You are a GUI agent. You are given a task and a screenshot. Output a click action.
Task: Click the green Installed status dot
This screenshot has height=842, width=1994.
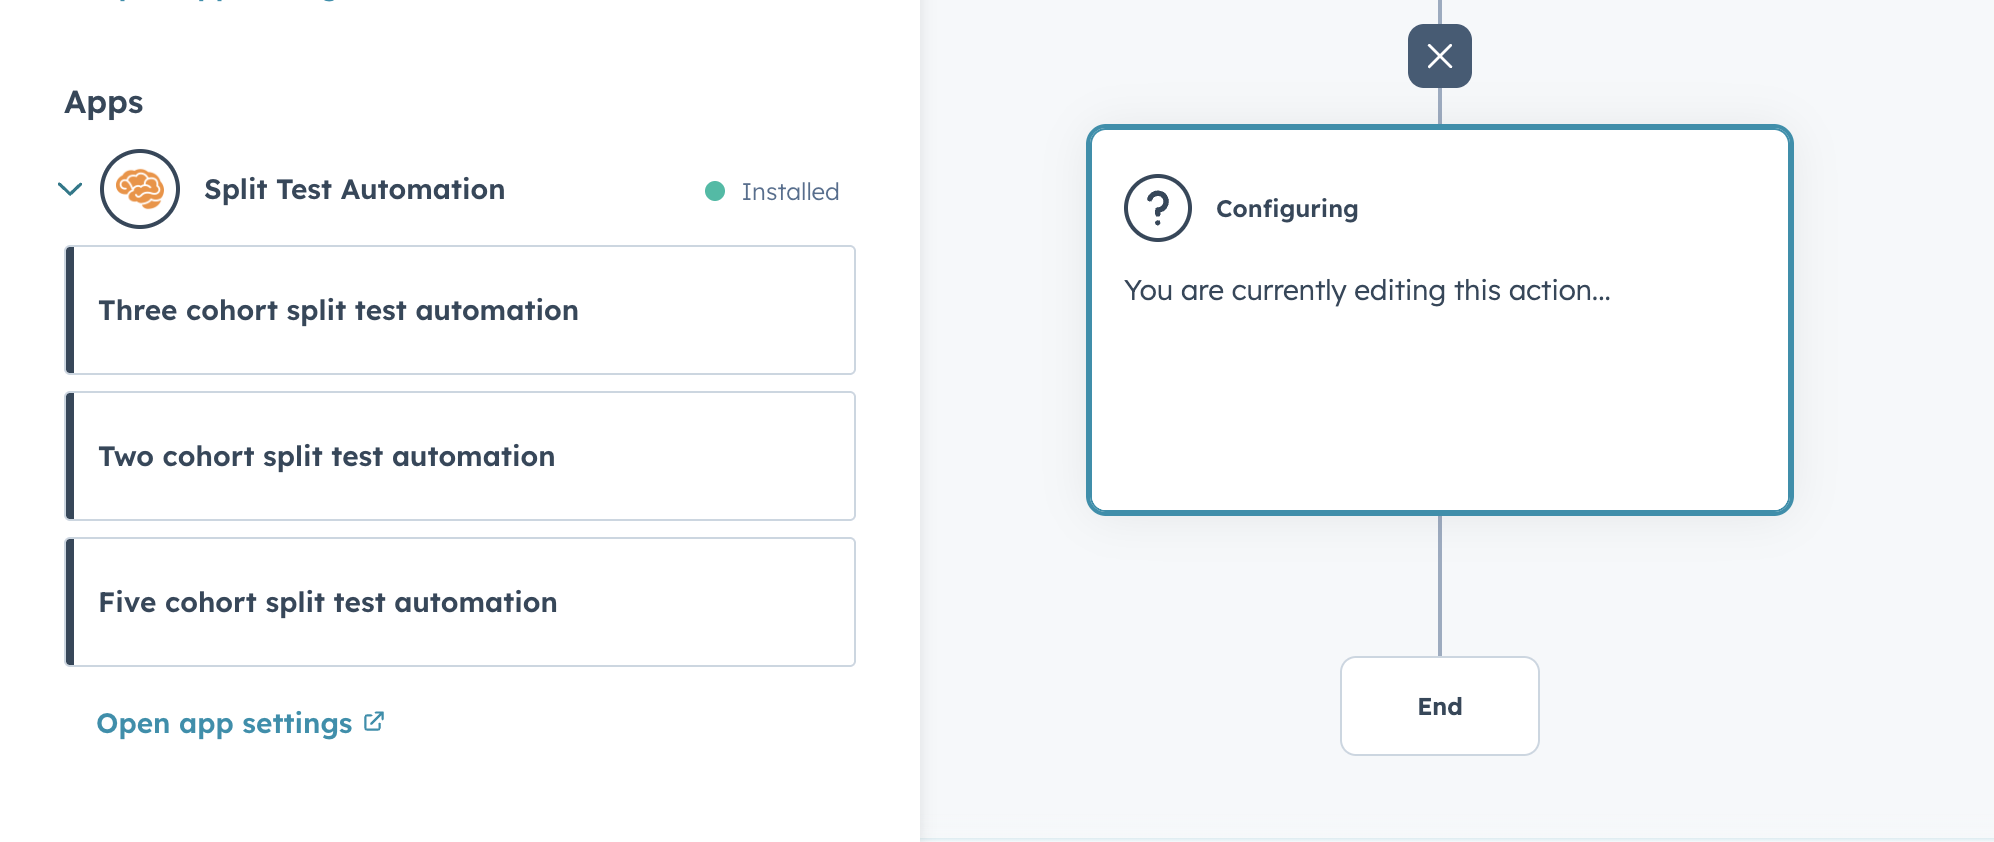pos(714,190)
